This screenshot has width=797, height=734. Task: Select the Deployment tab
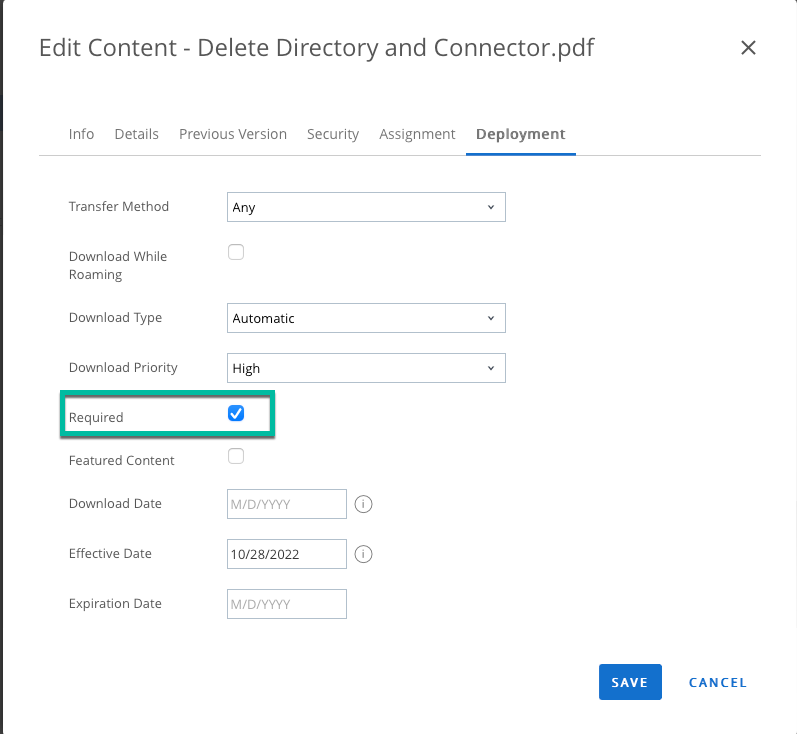pyautogui.click(x=521, y=134)
